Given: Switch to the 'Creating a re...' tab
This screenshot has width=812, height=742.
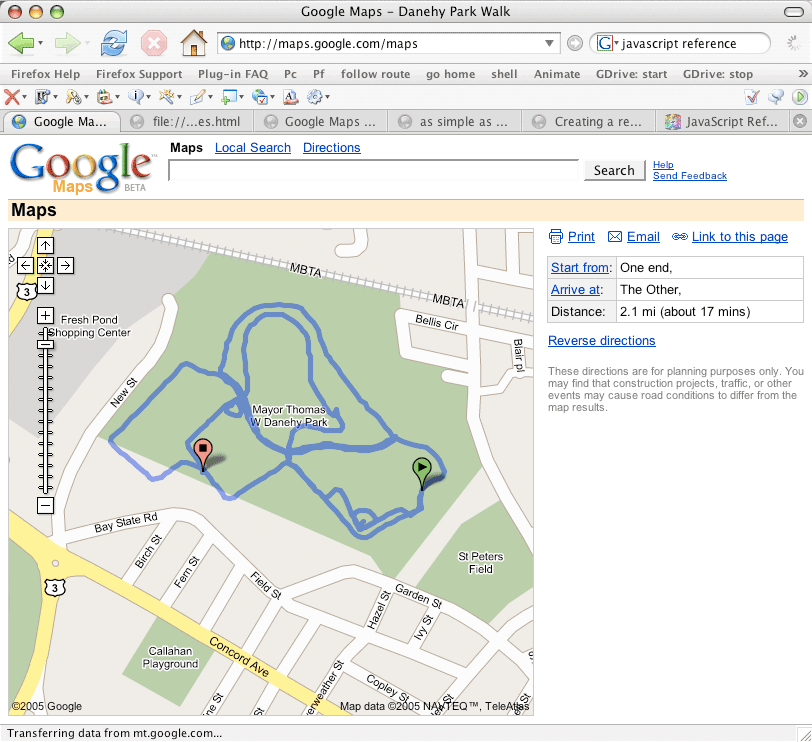Looking at the screenshot, I should click(x=590, y=122).
